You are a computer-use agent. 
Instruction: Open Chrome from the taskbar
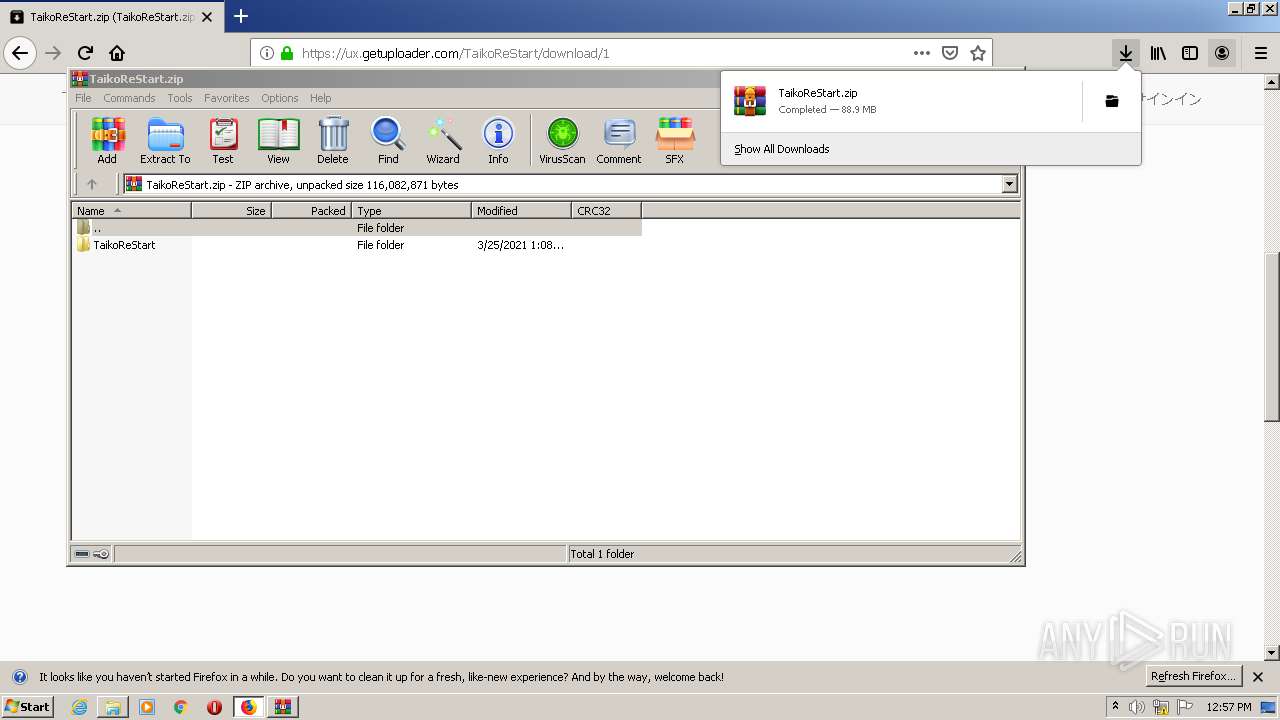coord(181,707)
